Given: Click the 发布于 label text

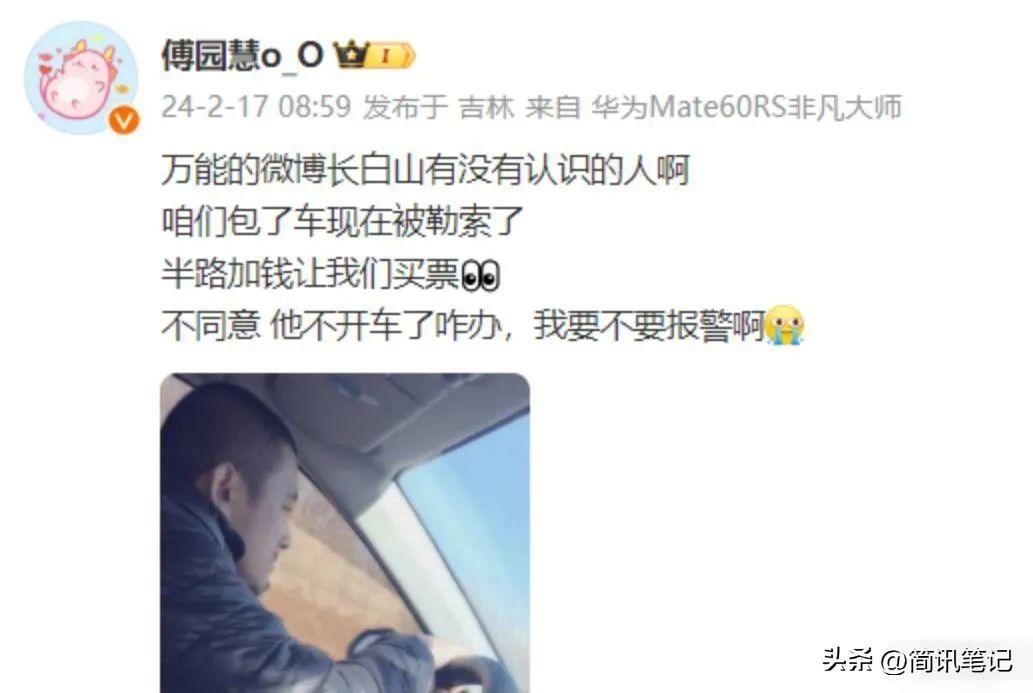Looking at the screenshot, I should (405, 106).
